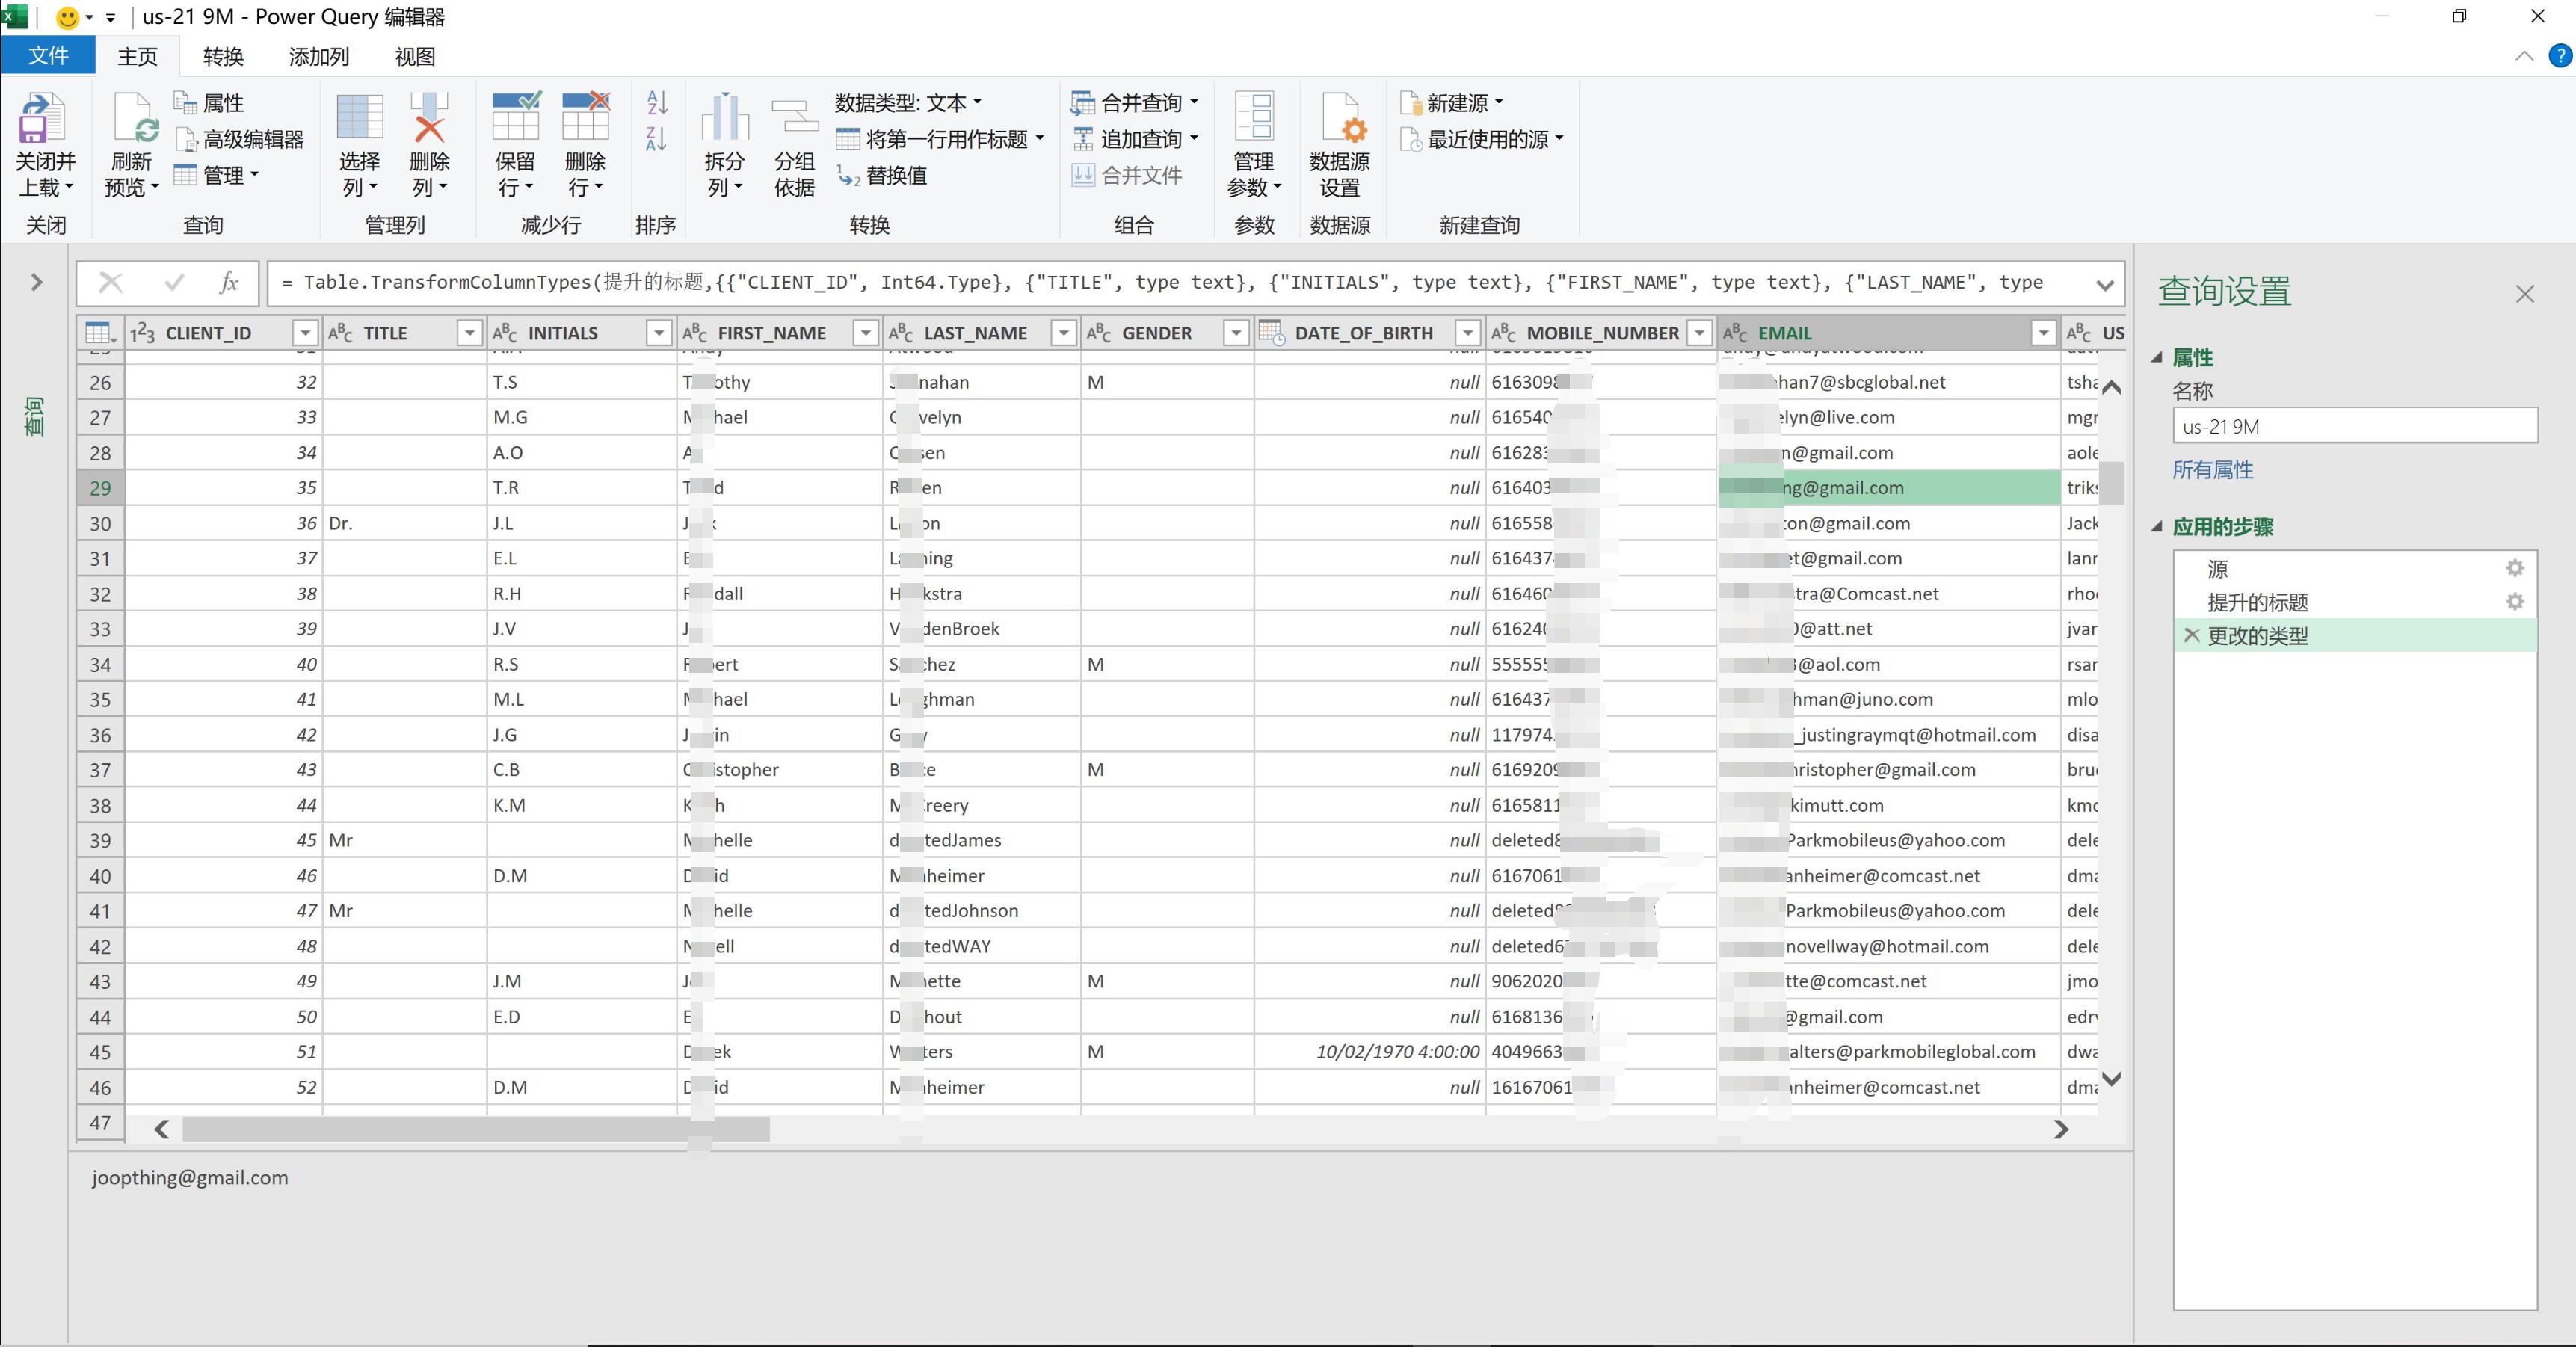The height and width of the screenshot is (1347, 2576).
Task: Cancel the formula edit with X icon
Action: tap(110, 283)
